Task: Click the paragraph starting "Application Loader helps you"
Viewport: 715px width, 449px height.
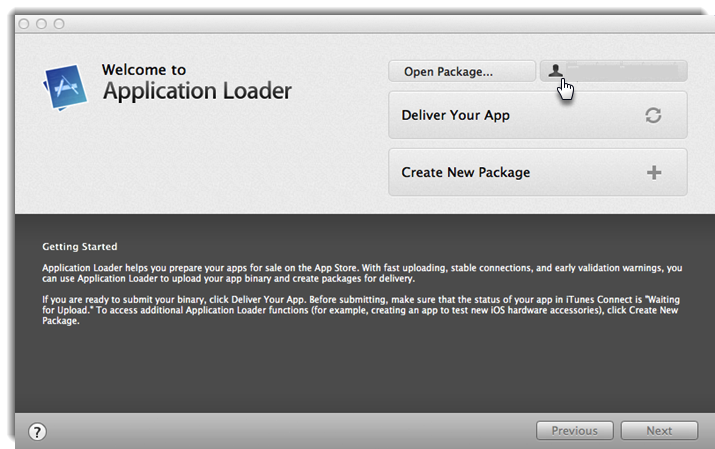Action: (362, 273)
